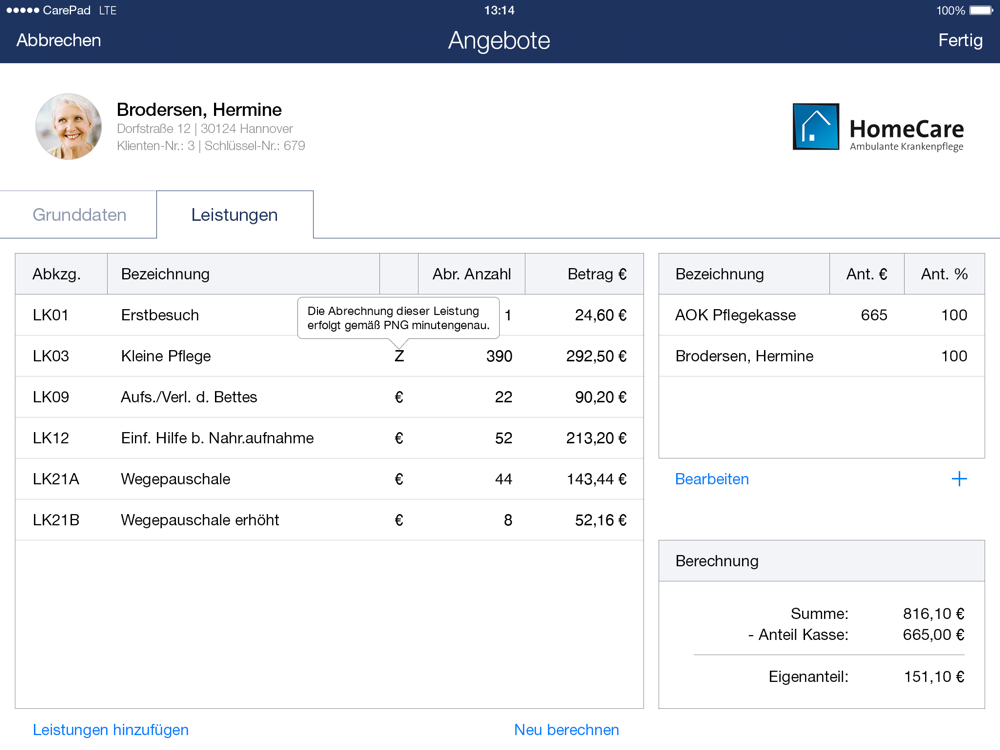Click the Abr. Anzahl column header
1000x750 pixels.
tap(471, 274)
